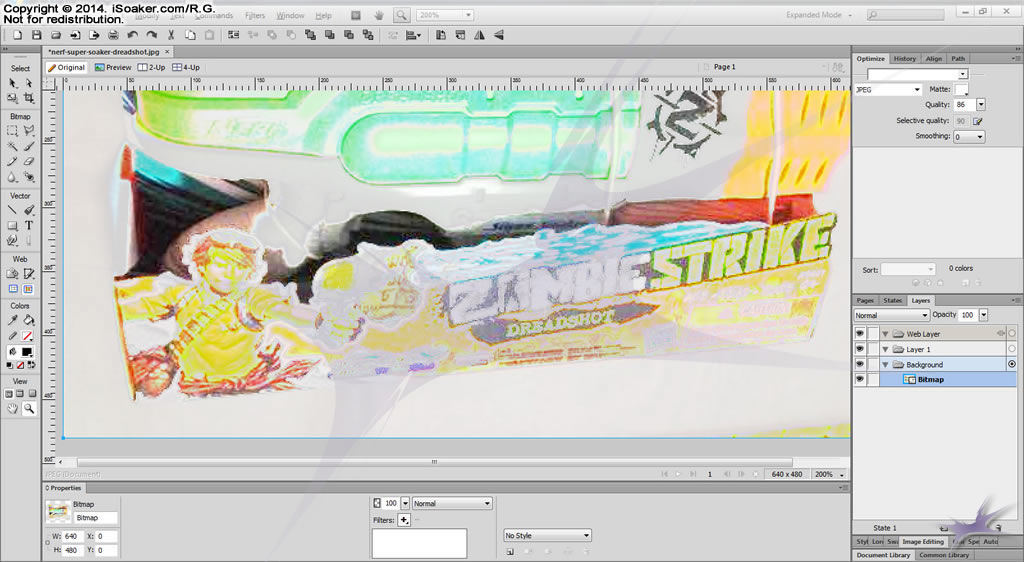Image resolution: width=1024 pixels, height=562 pixels.
Task: Select the Paint Bucket tool
Action: click(29, 320)
